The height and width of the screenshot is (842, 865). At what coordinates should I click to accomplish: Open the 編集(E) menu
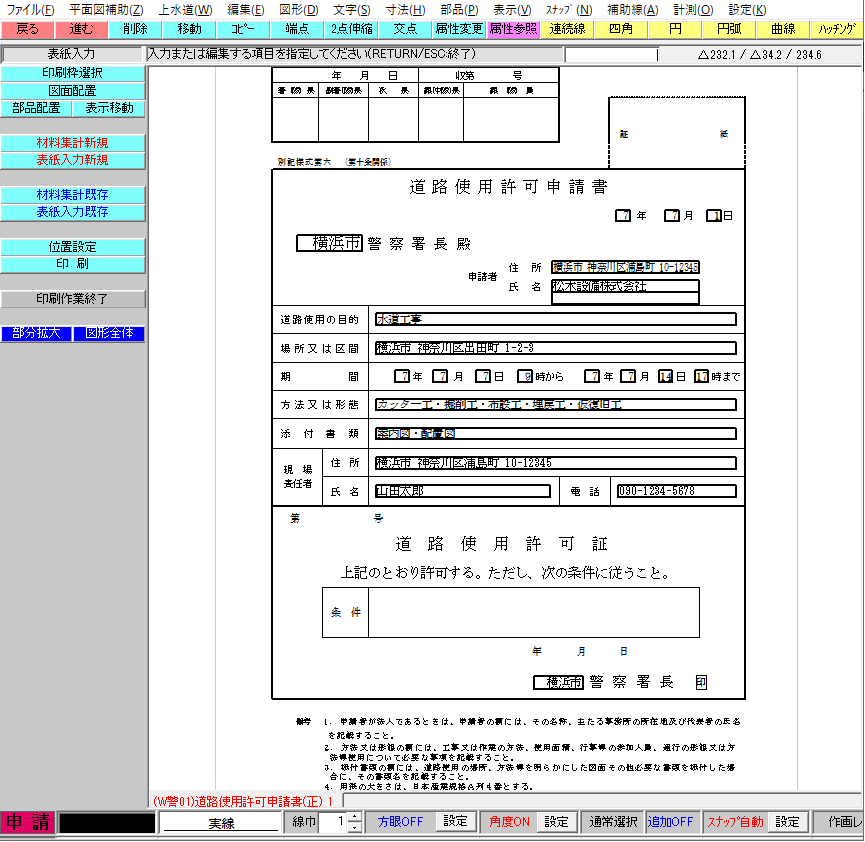[245, 10]
